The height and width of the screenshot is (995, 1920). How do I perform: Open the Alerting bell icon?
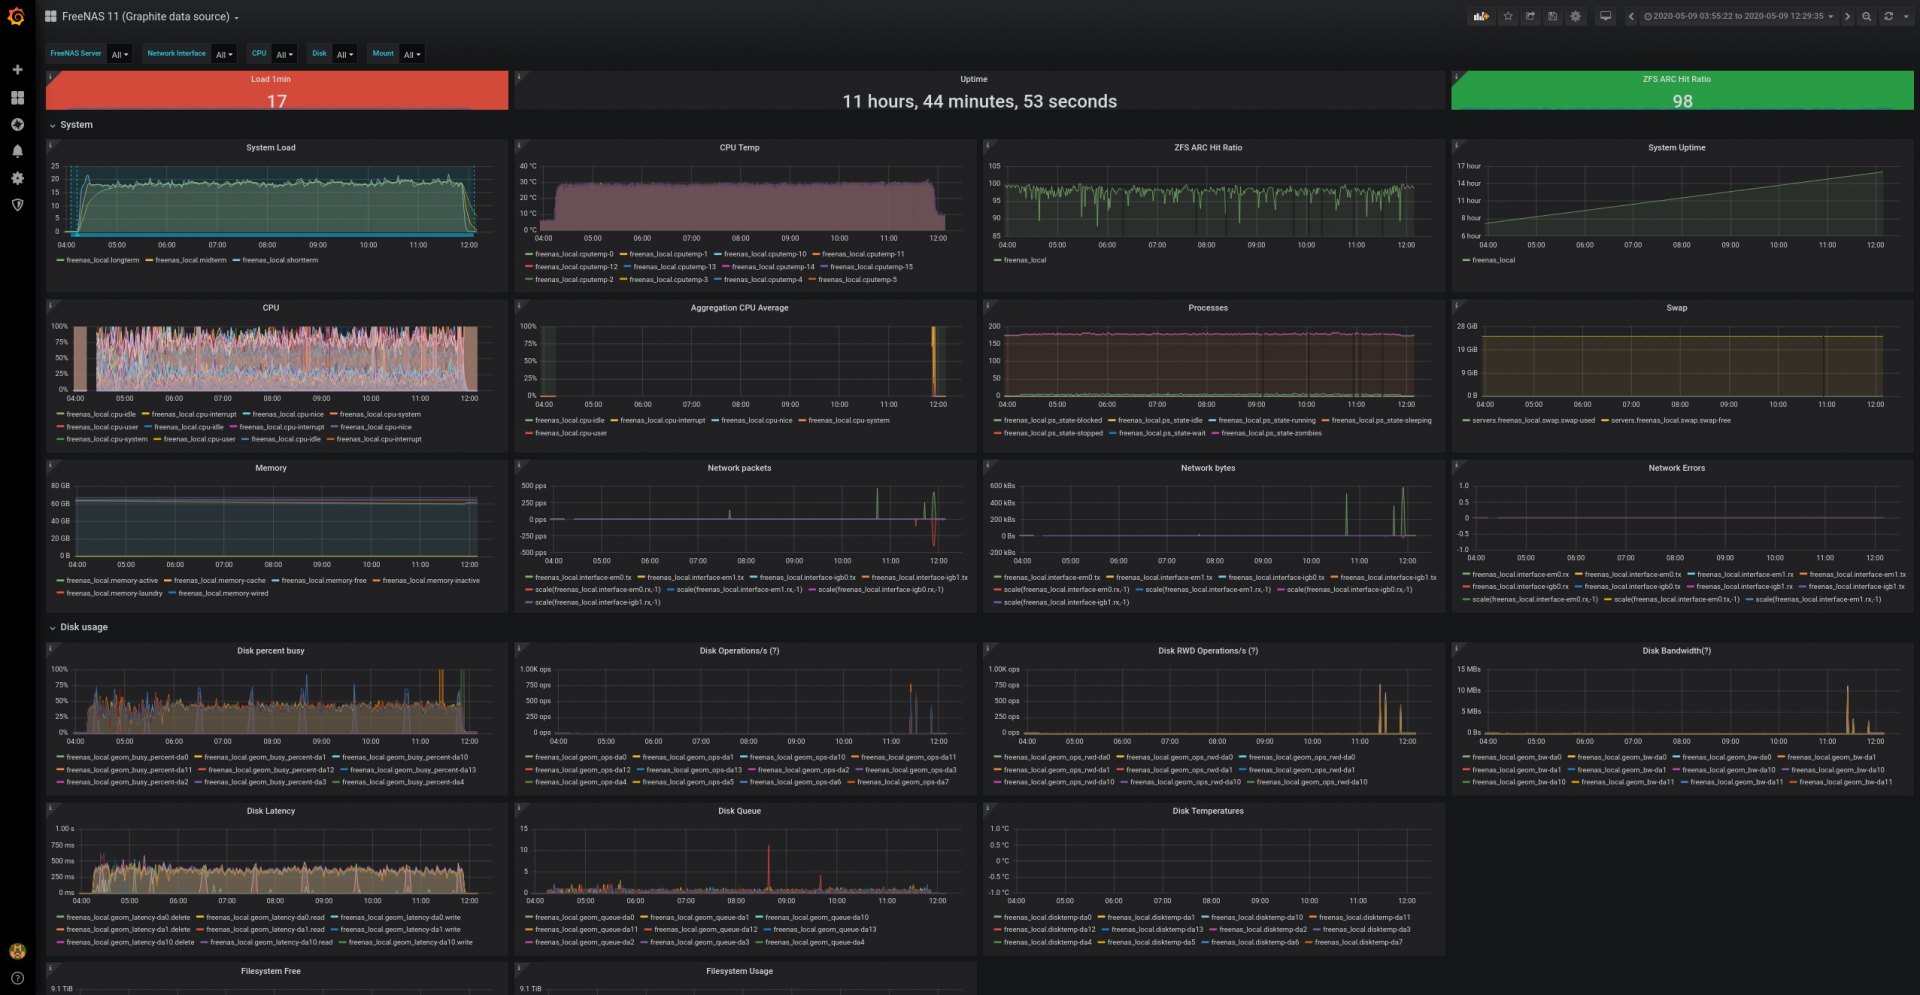pyautogui.click(x=17, y=152)
